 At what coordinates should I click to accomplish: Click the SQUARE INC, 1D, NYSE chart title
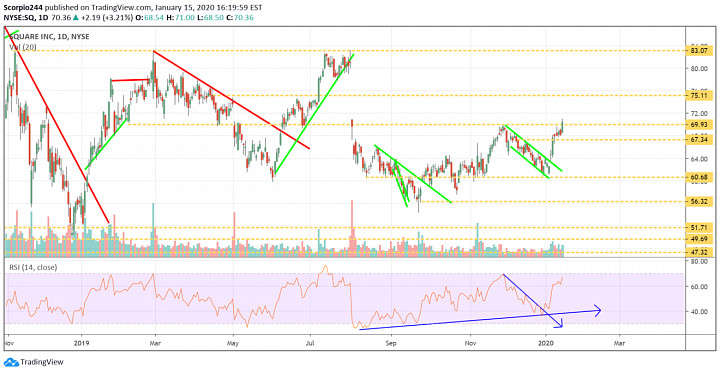(x=48, y=37)
